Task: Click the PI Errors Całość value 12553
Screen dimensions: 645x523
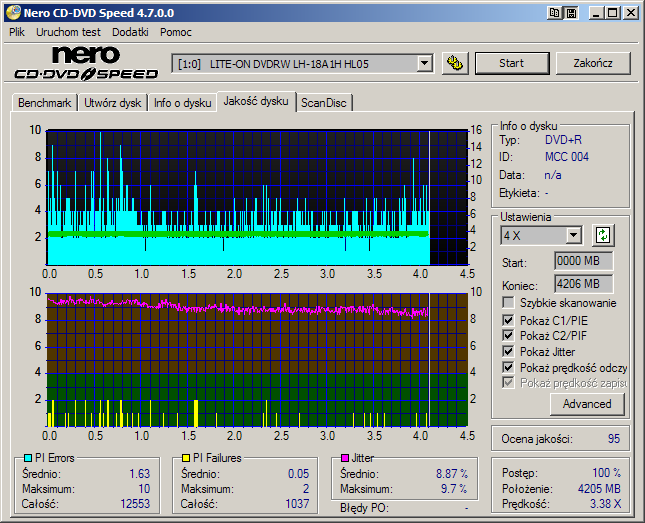Action: 135,504
